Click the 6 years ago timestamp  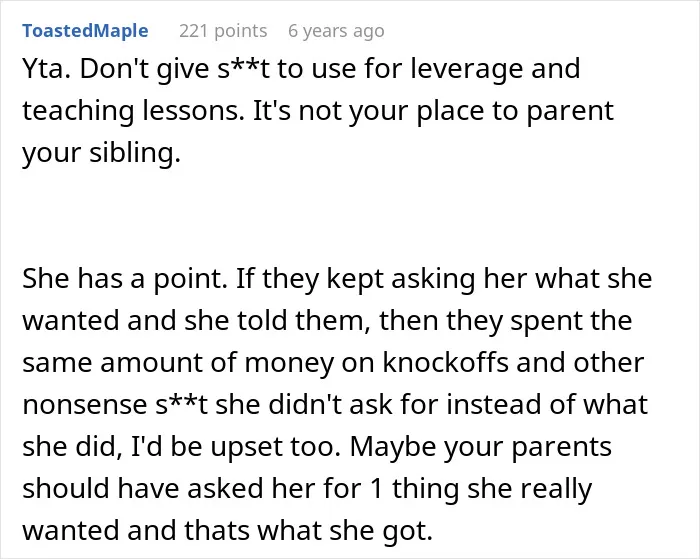[x=336, y=31]
